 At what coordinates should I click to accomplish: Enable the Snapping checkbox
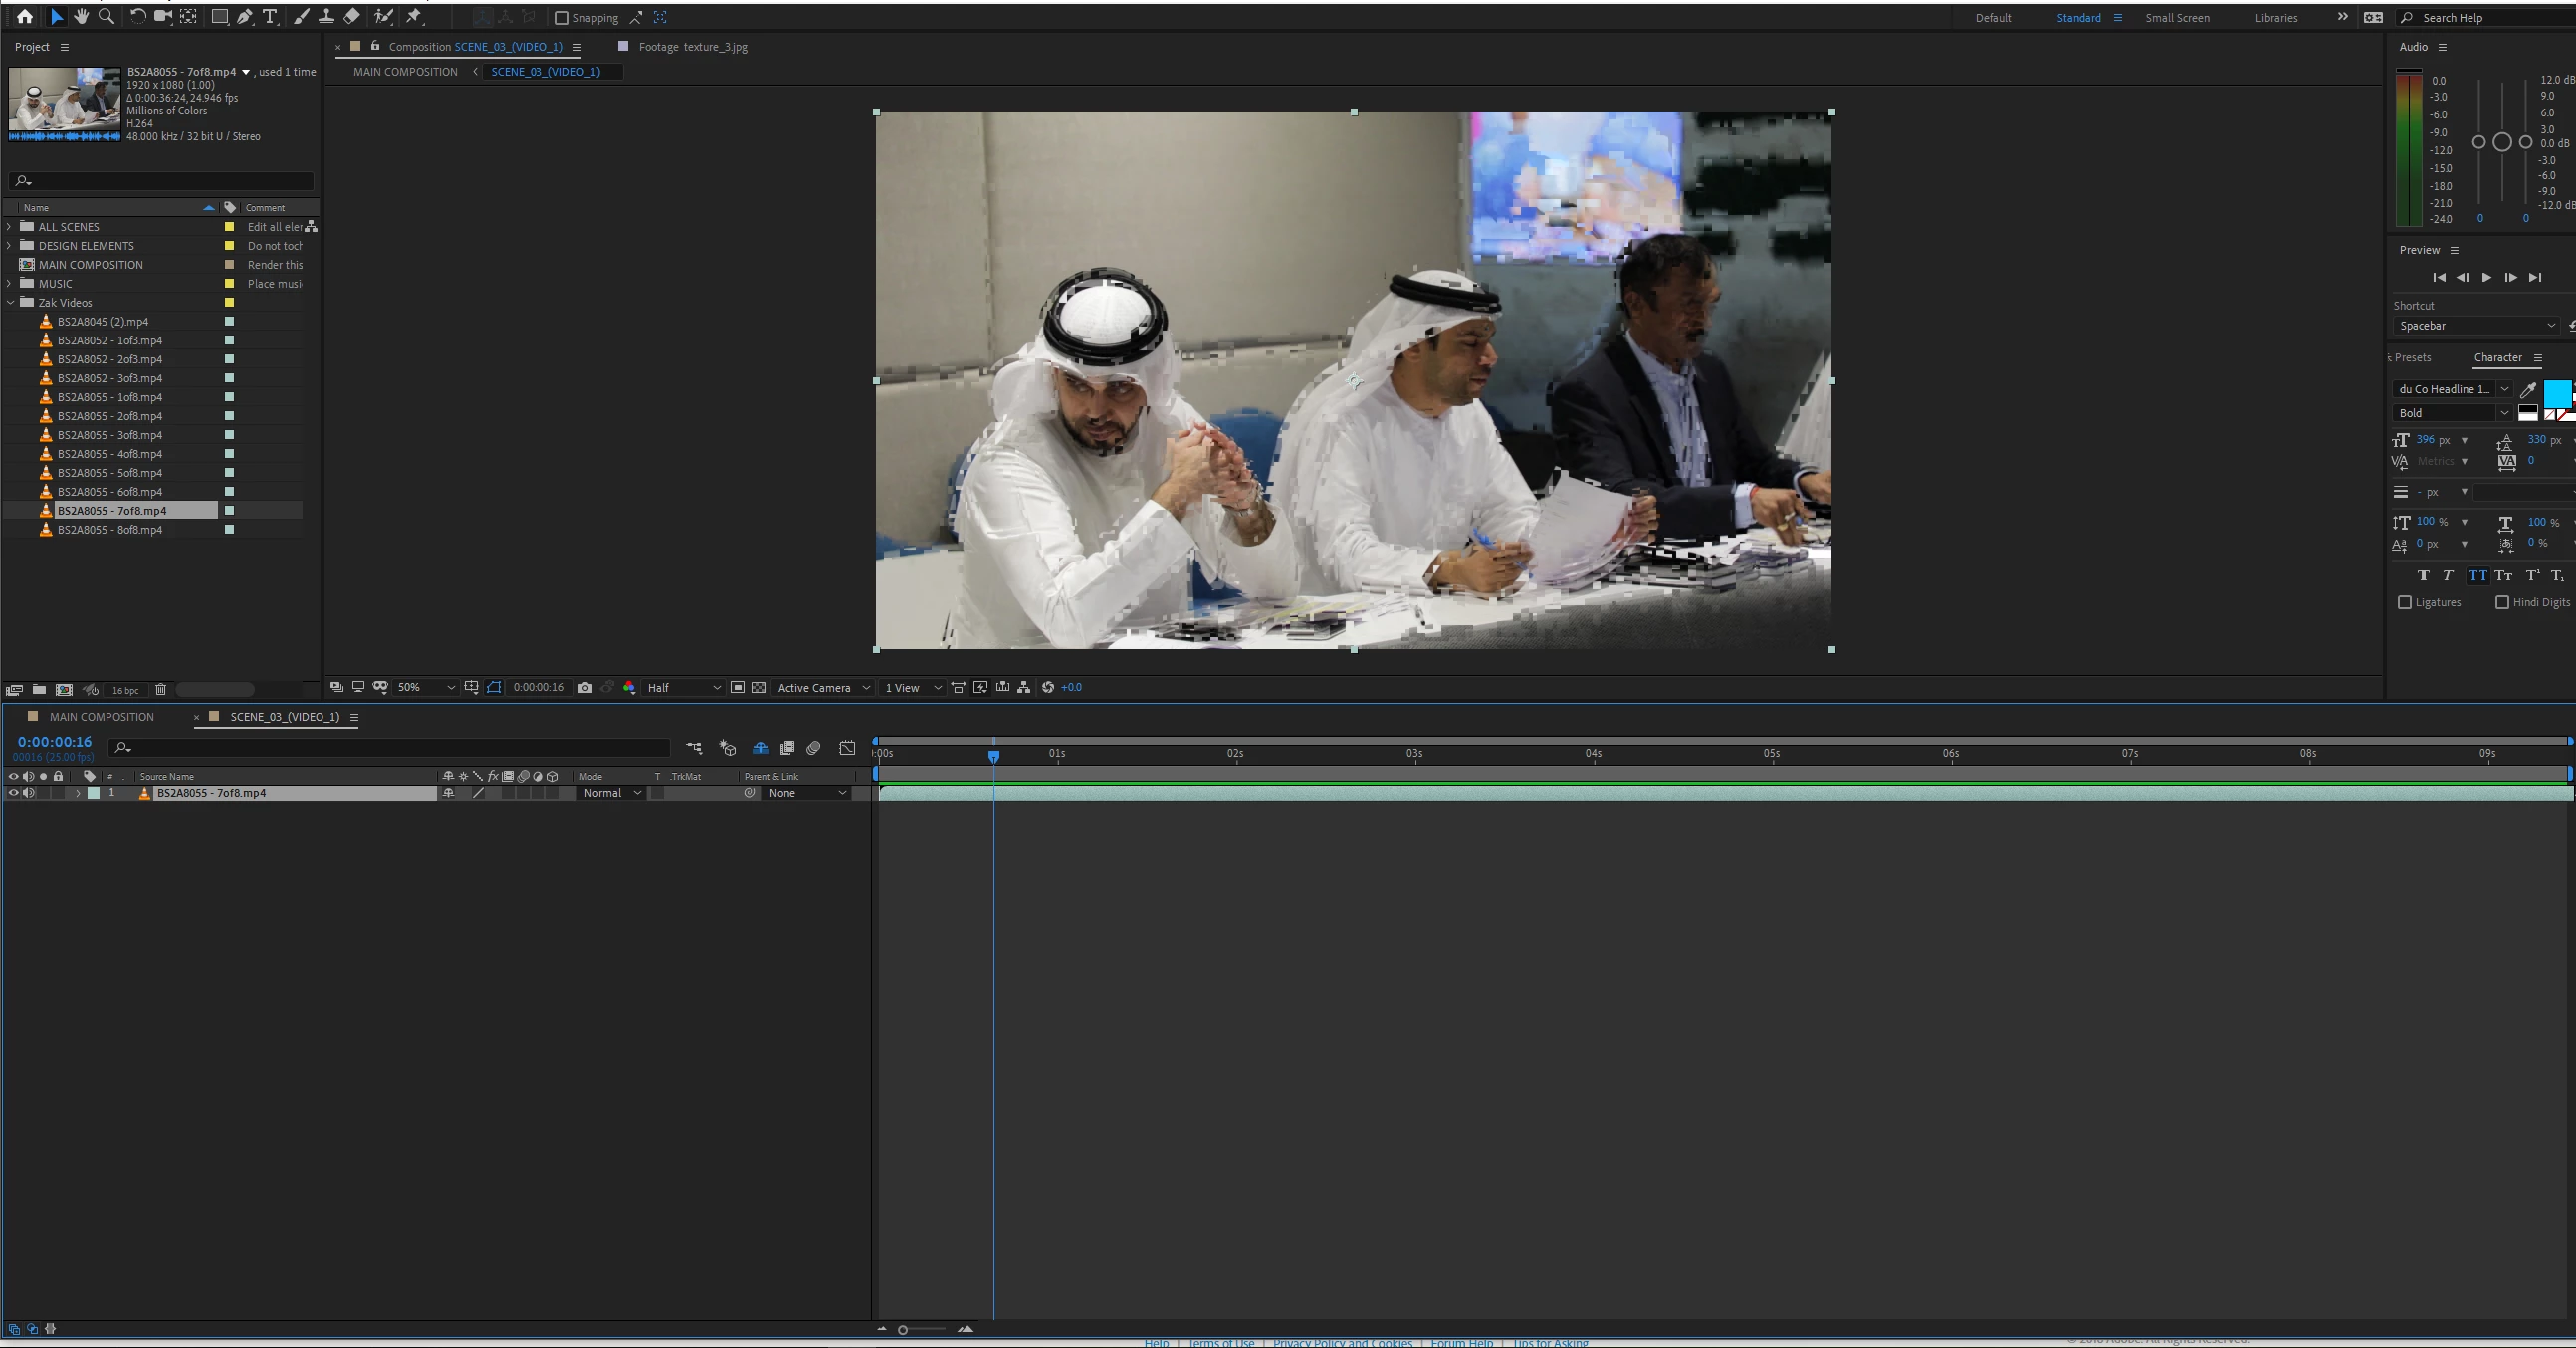point(562,17)
